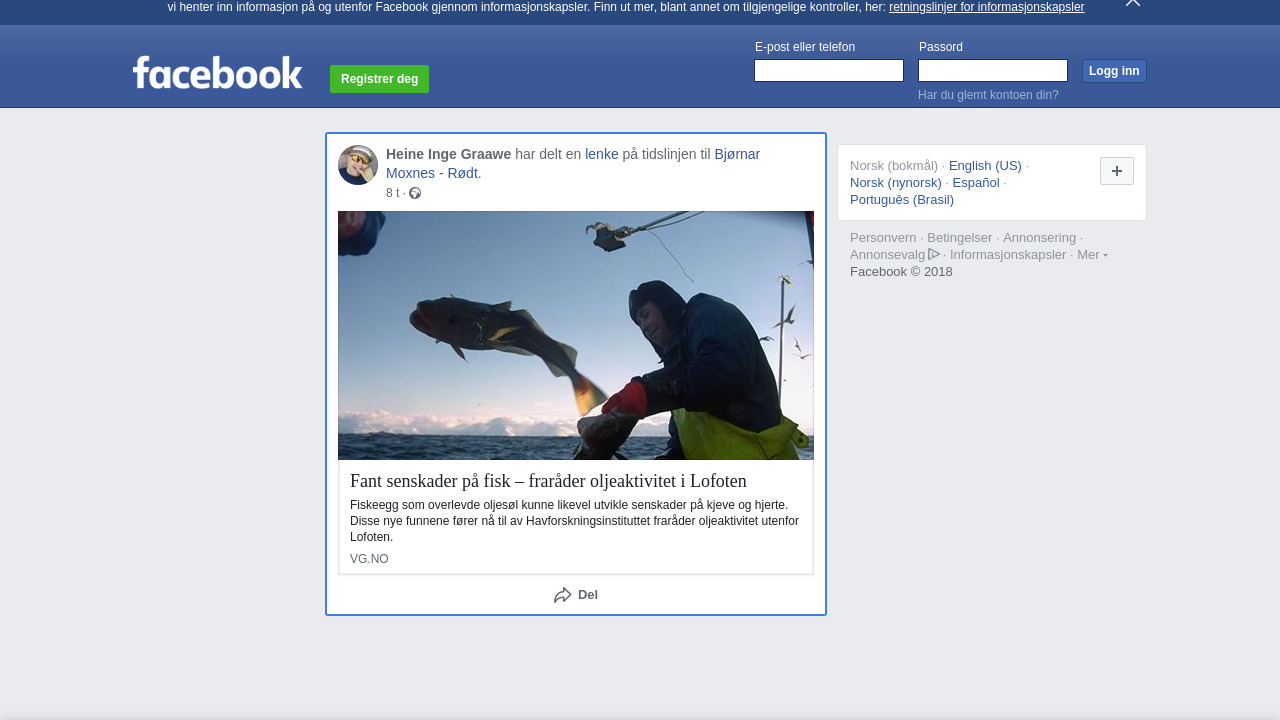Click the AdChoices triangle icon
The width and height of the screenshot is (1280, 720).
[934, 254]
